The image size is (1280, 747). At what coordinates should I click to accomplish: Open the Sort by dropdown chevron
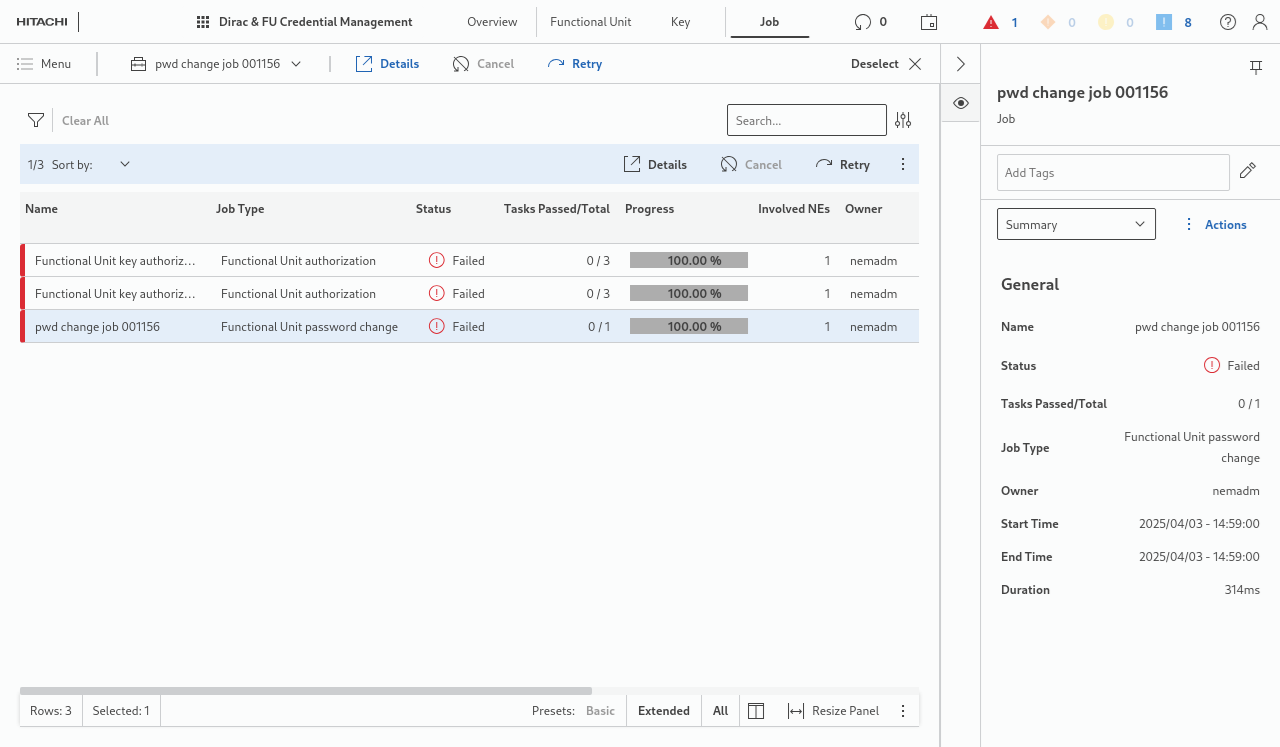pos(125,164)
